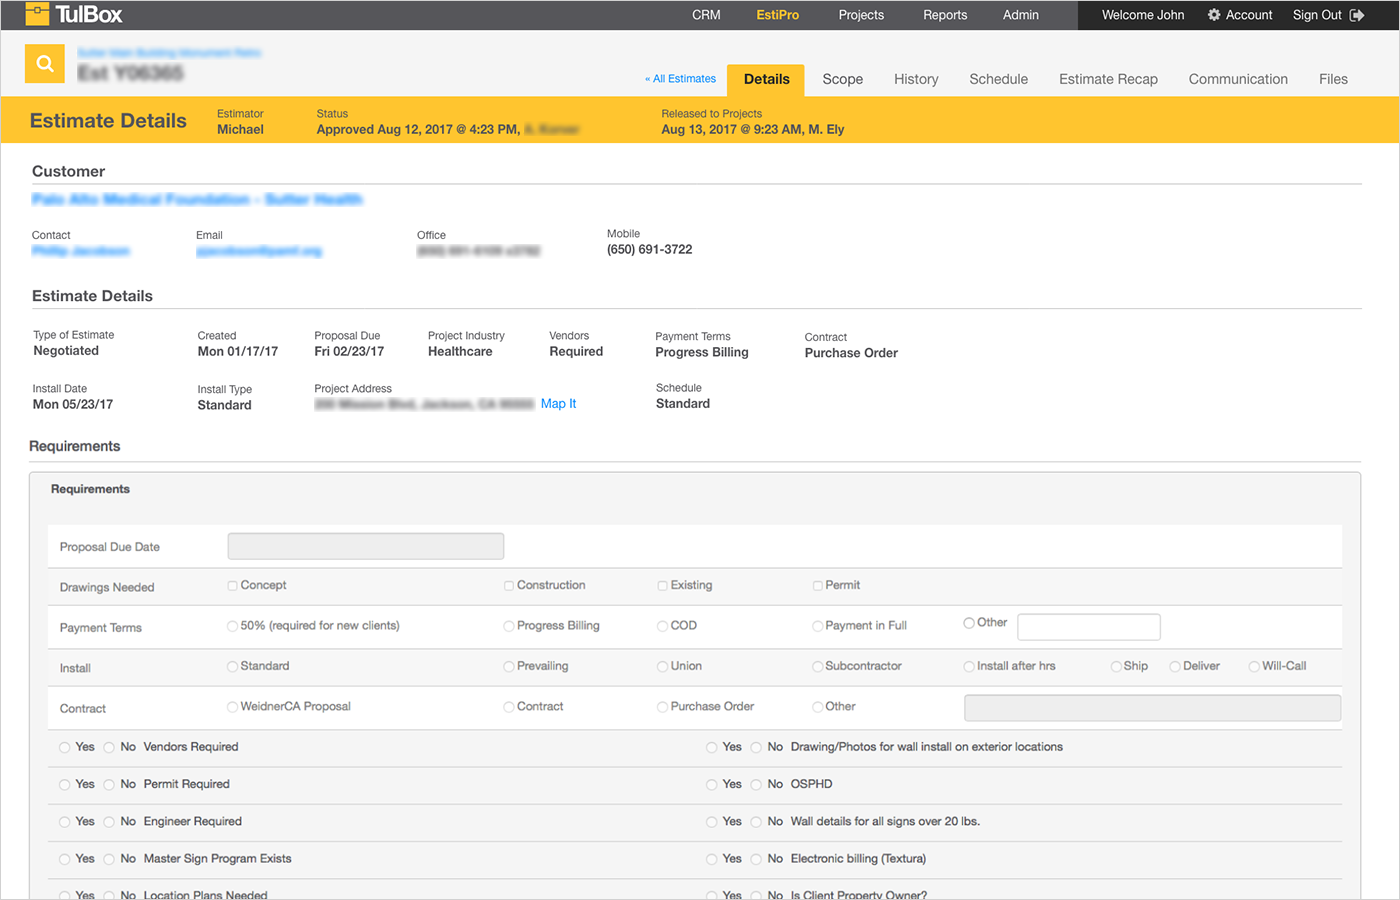1400x900 pixels.
Task: Select Will-Call install option
Action: (x=1254, y=666)
